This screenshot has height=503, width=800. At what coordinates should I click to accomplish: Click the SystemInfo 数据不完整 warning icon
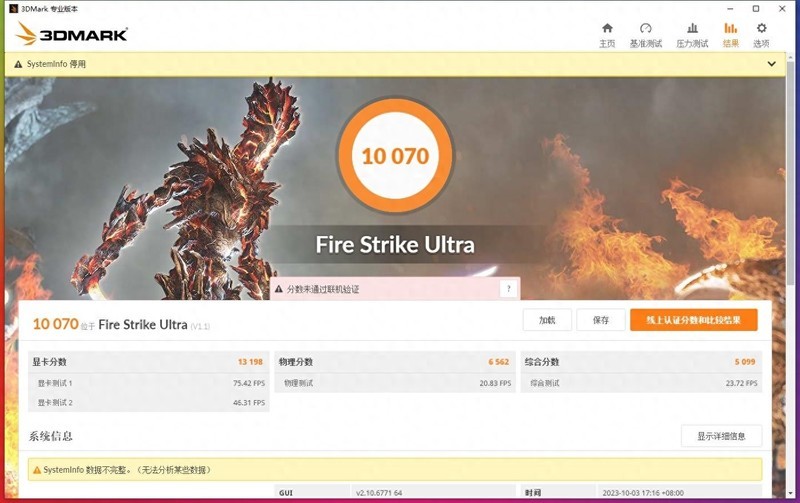coord(37,470)
